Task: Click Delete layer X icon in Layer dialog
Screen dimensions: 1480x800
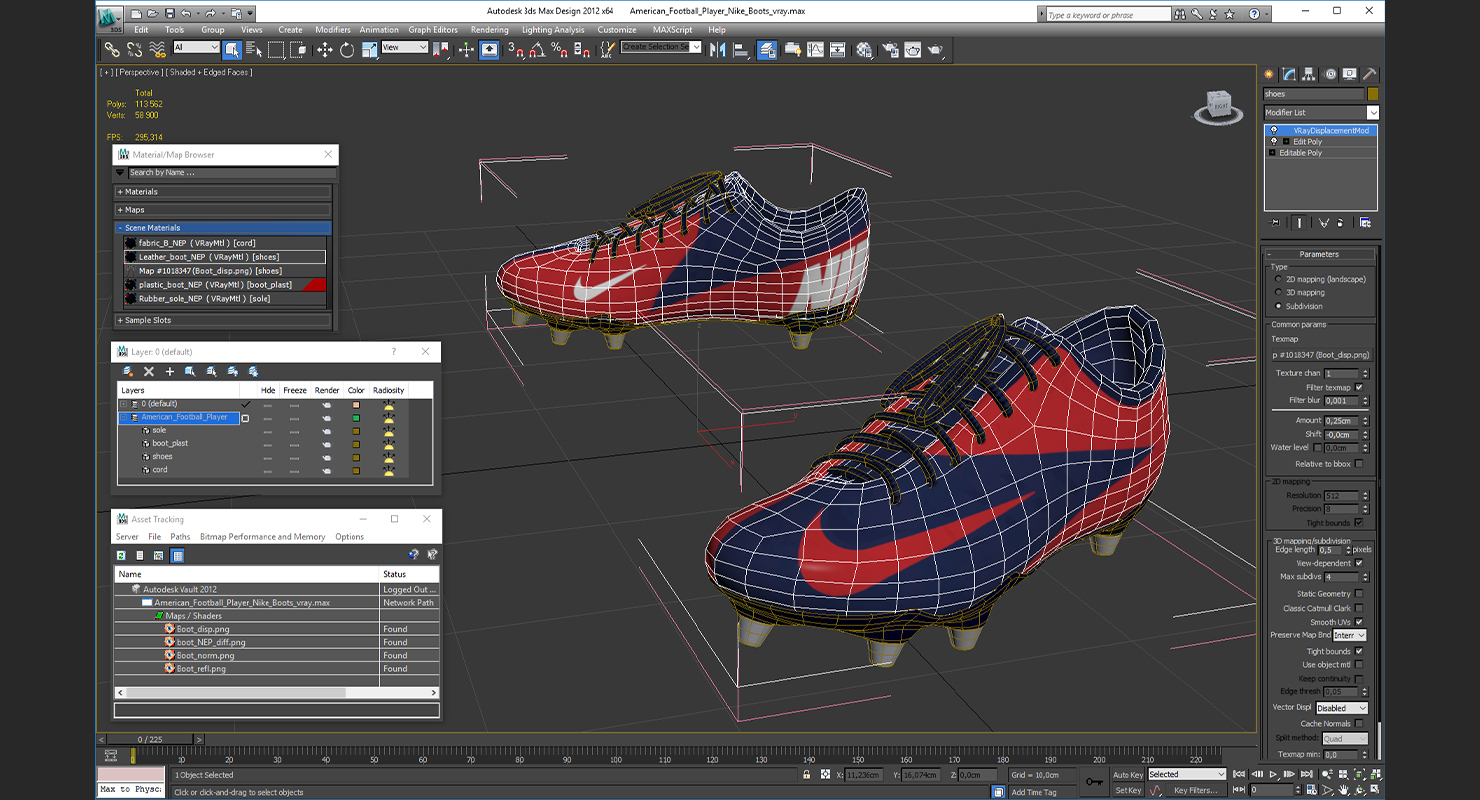Action: coord(149,371)
